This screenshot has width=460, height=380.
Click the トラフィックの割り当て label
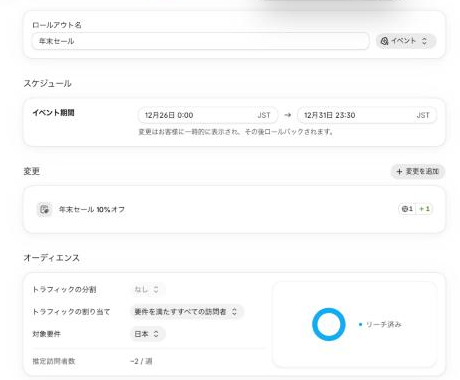pos(71,312)
